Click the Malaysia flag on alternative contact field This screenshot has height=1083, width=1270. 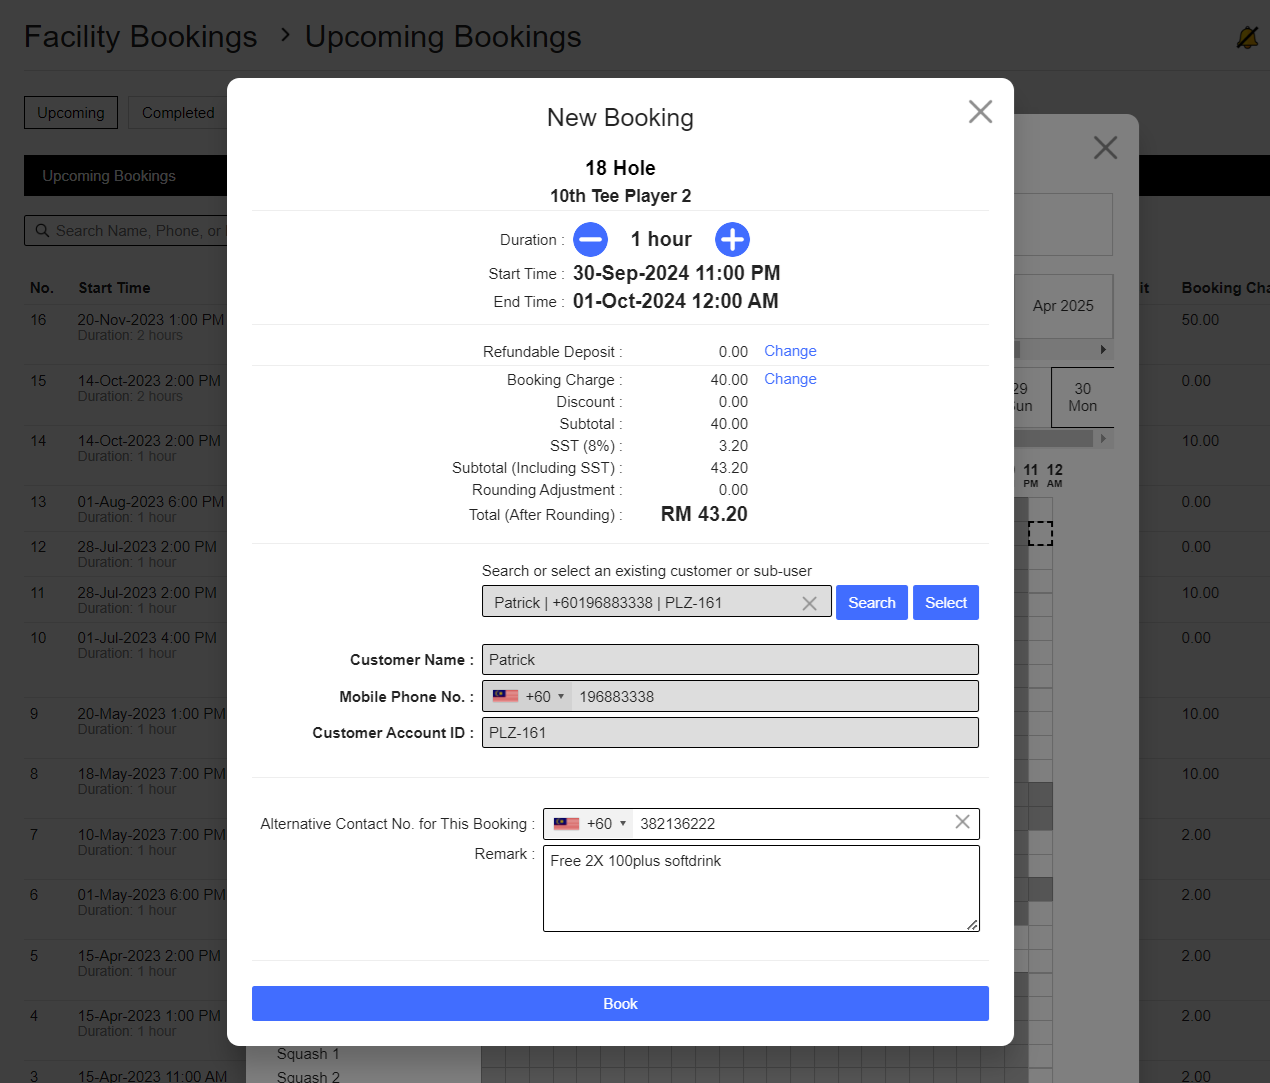pos(565,823)
